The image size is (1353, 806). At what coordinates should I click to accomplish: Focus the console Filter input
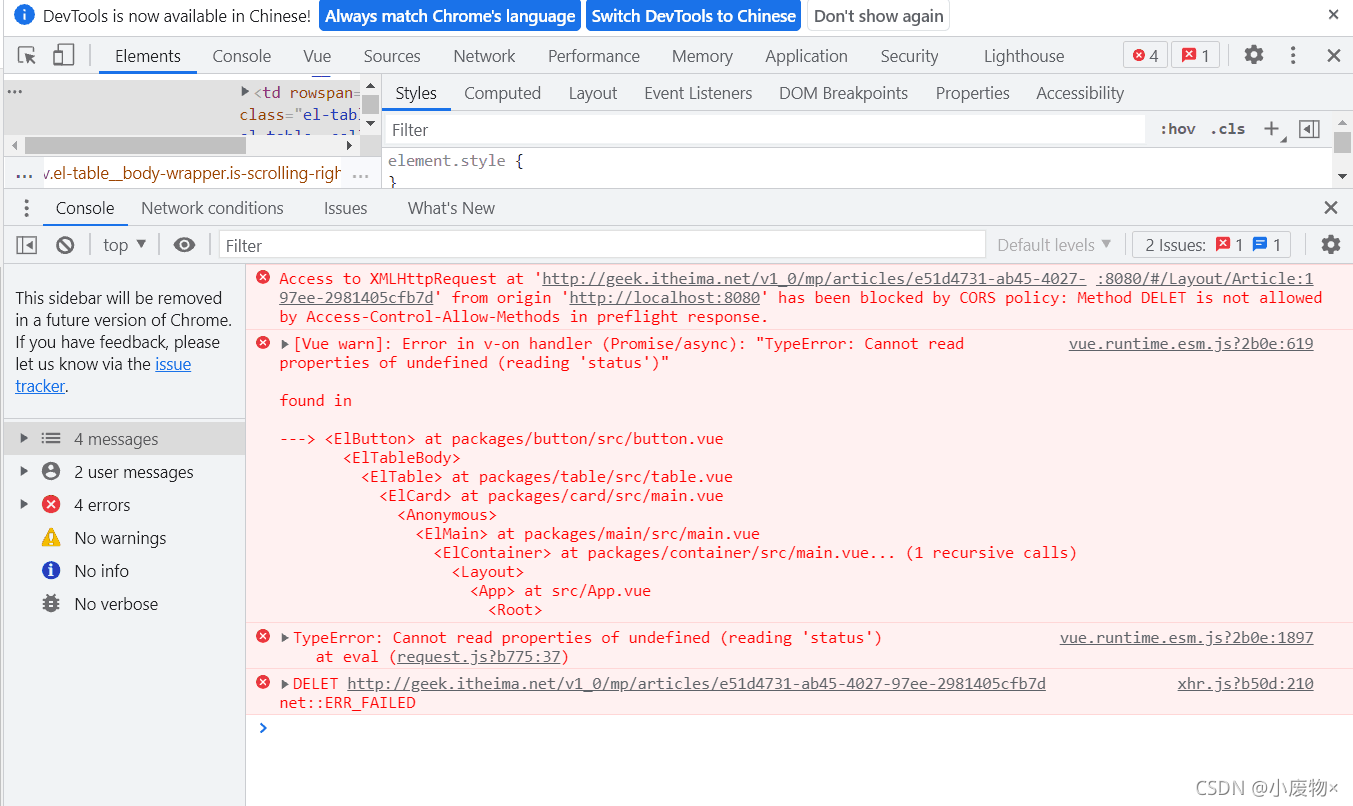pyautogui.click(x=602, y=245)
